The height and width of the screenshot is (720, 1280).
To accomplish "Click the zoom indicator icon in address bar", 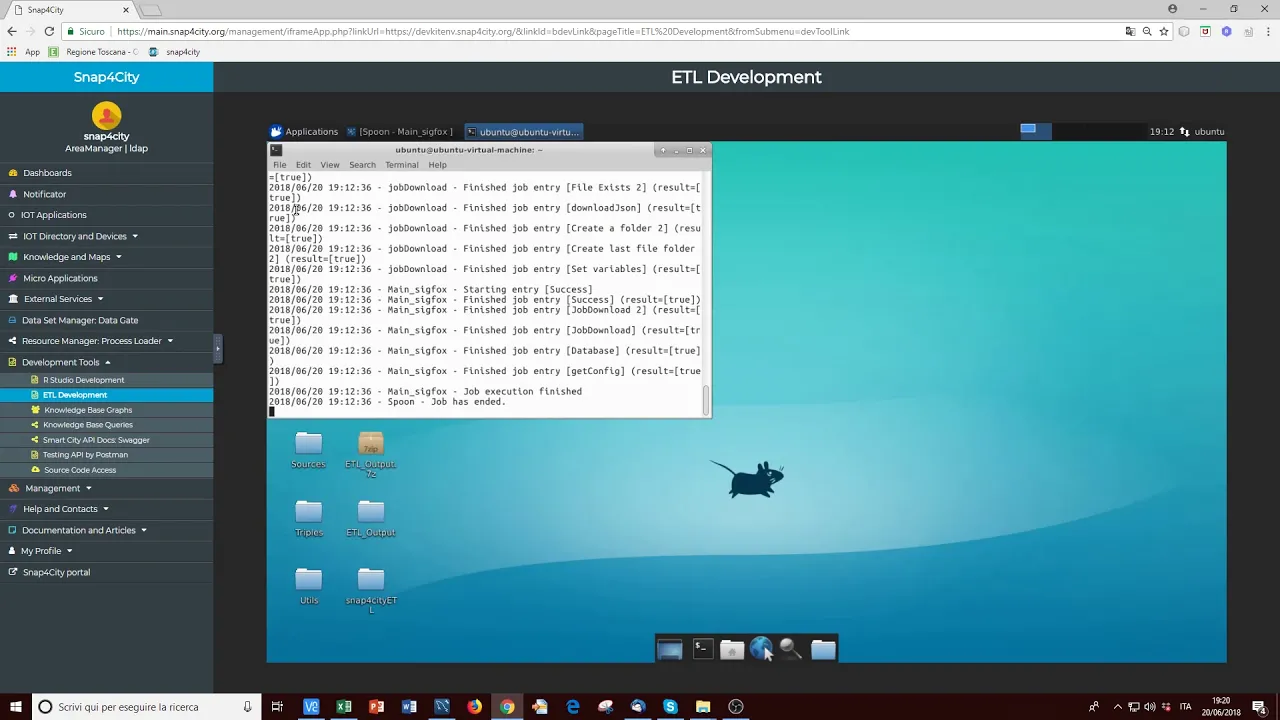I will point(1147,31).
